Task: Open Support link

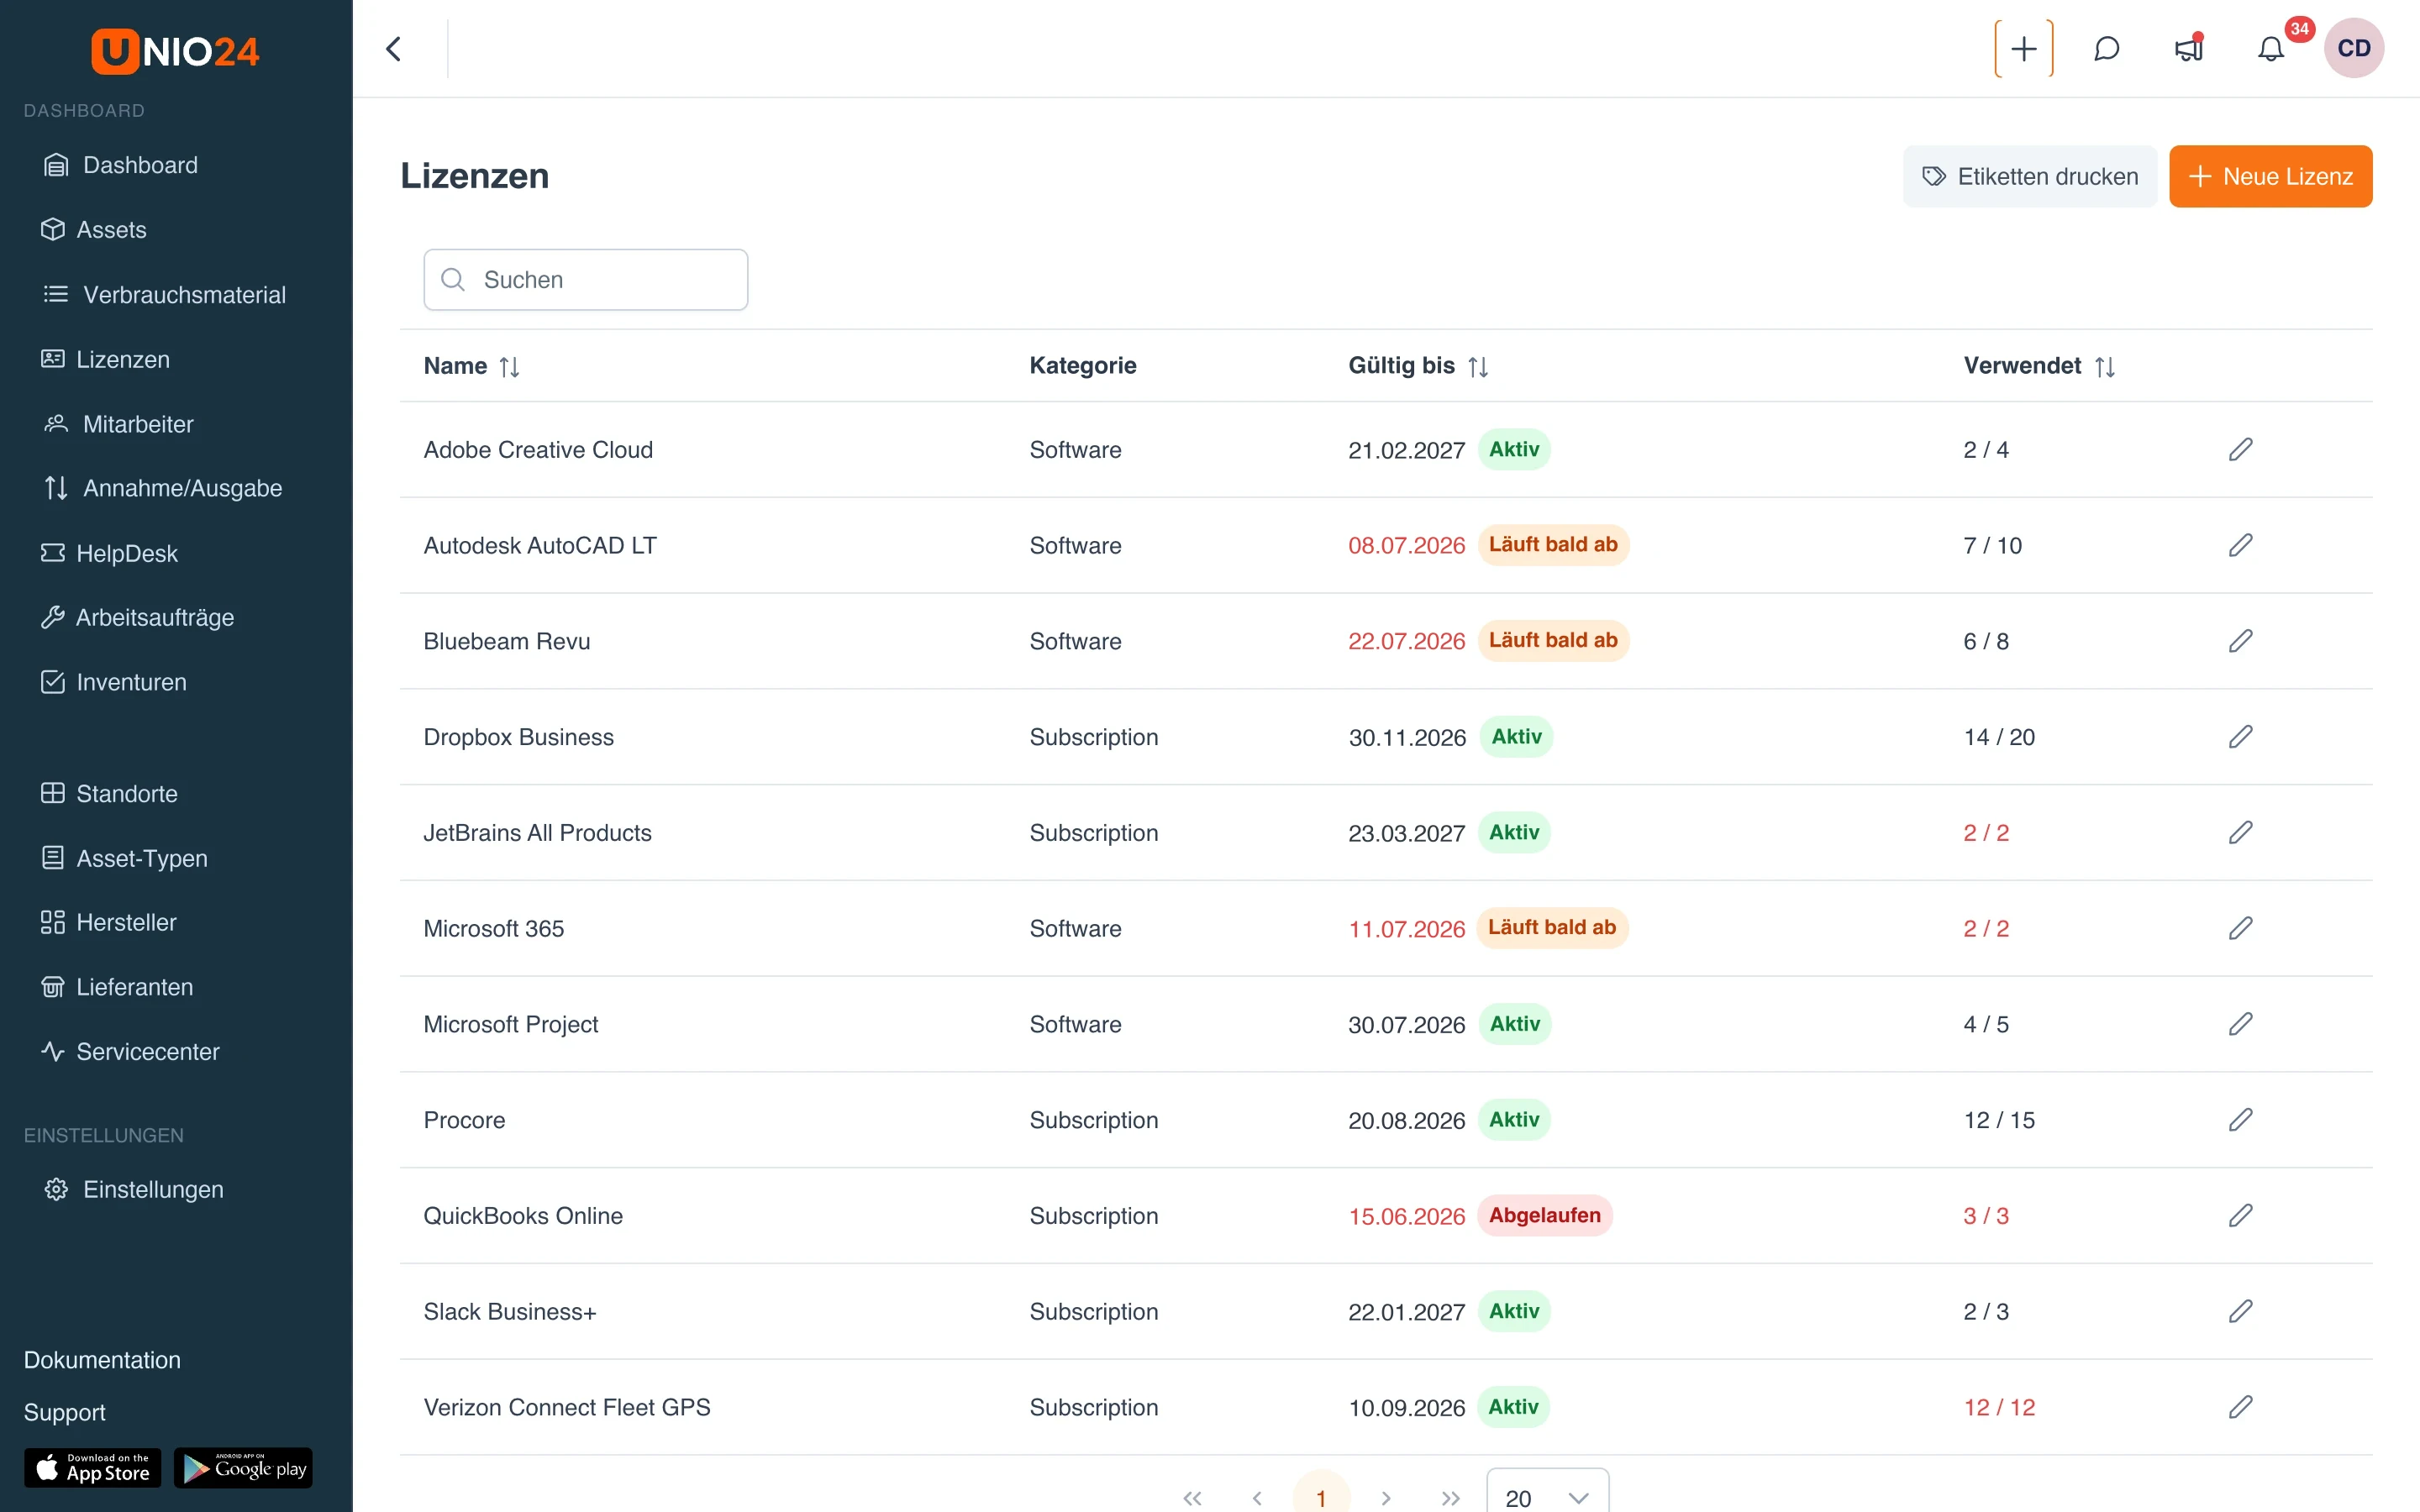Action: tap(65, 1412)
